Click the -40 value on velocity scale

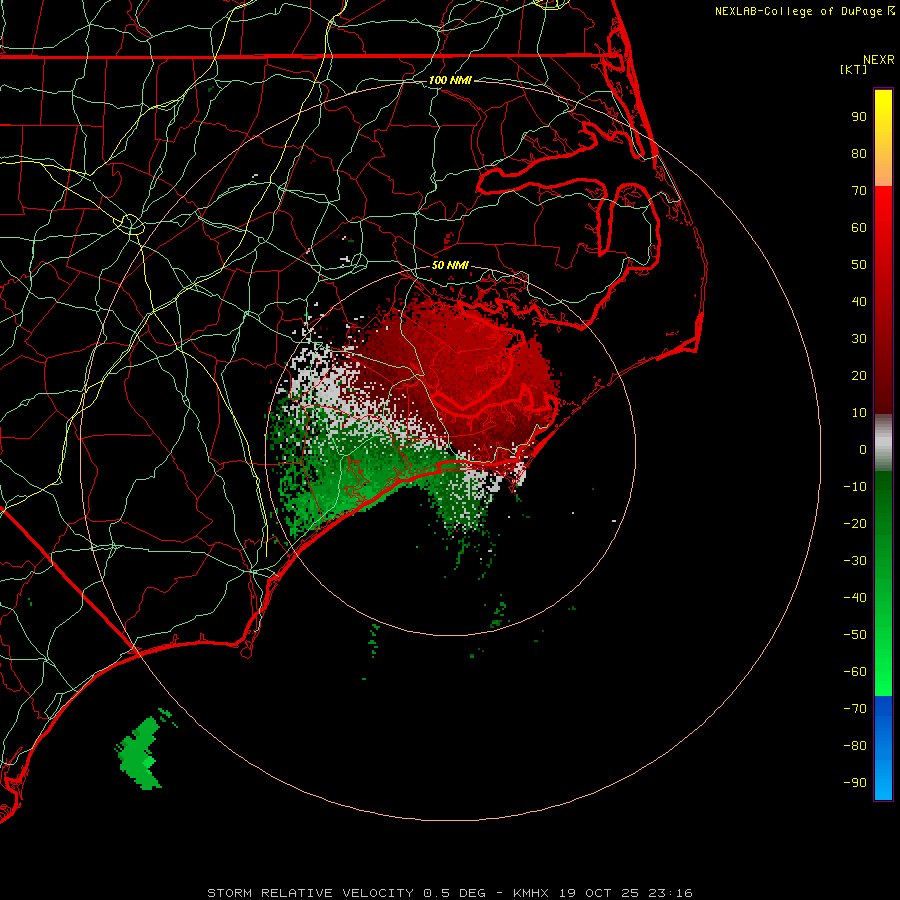855,598
